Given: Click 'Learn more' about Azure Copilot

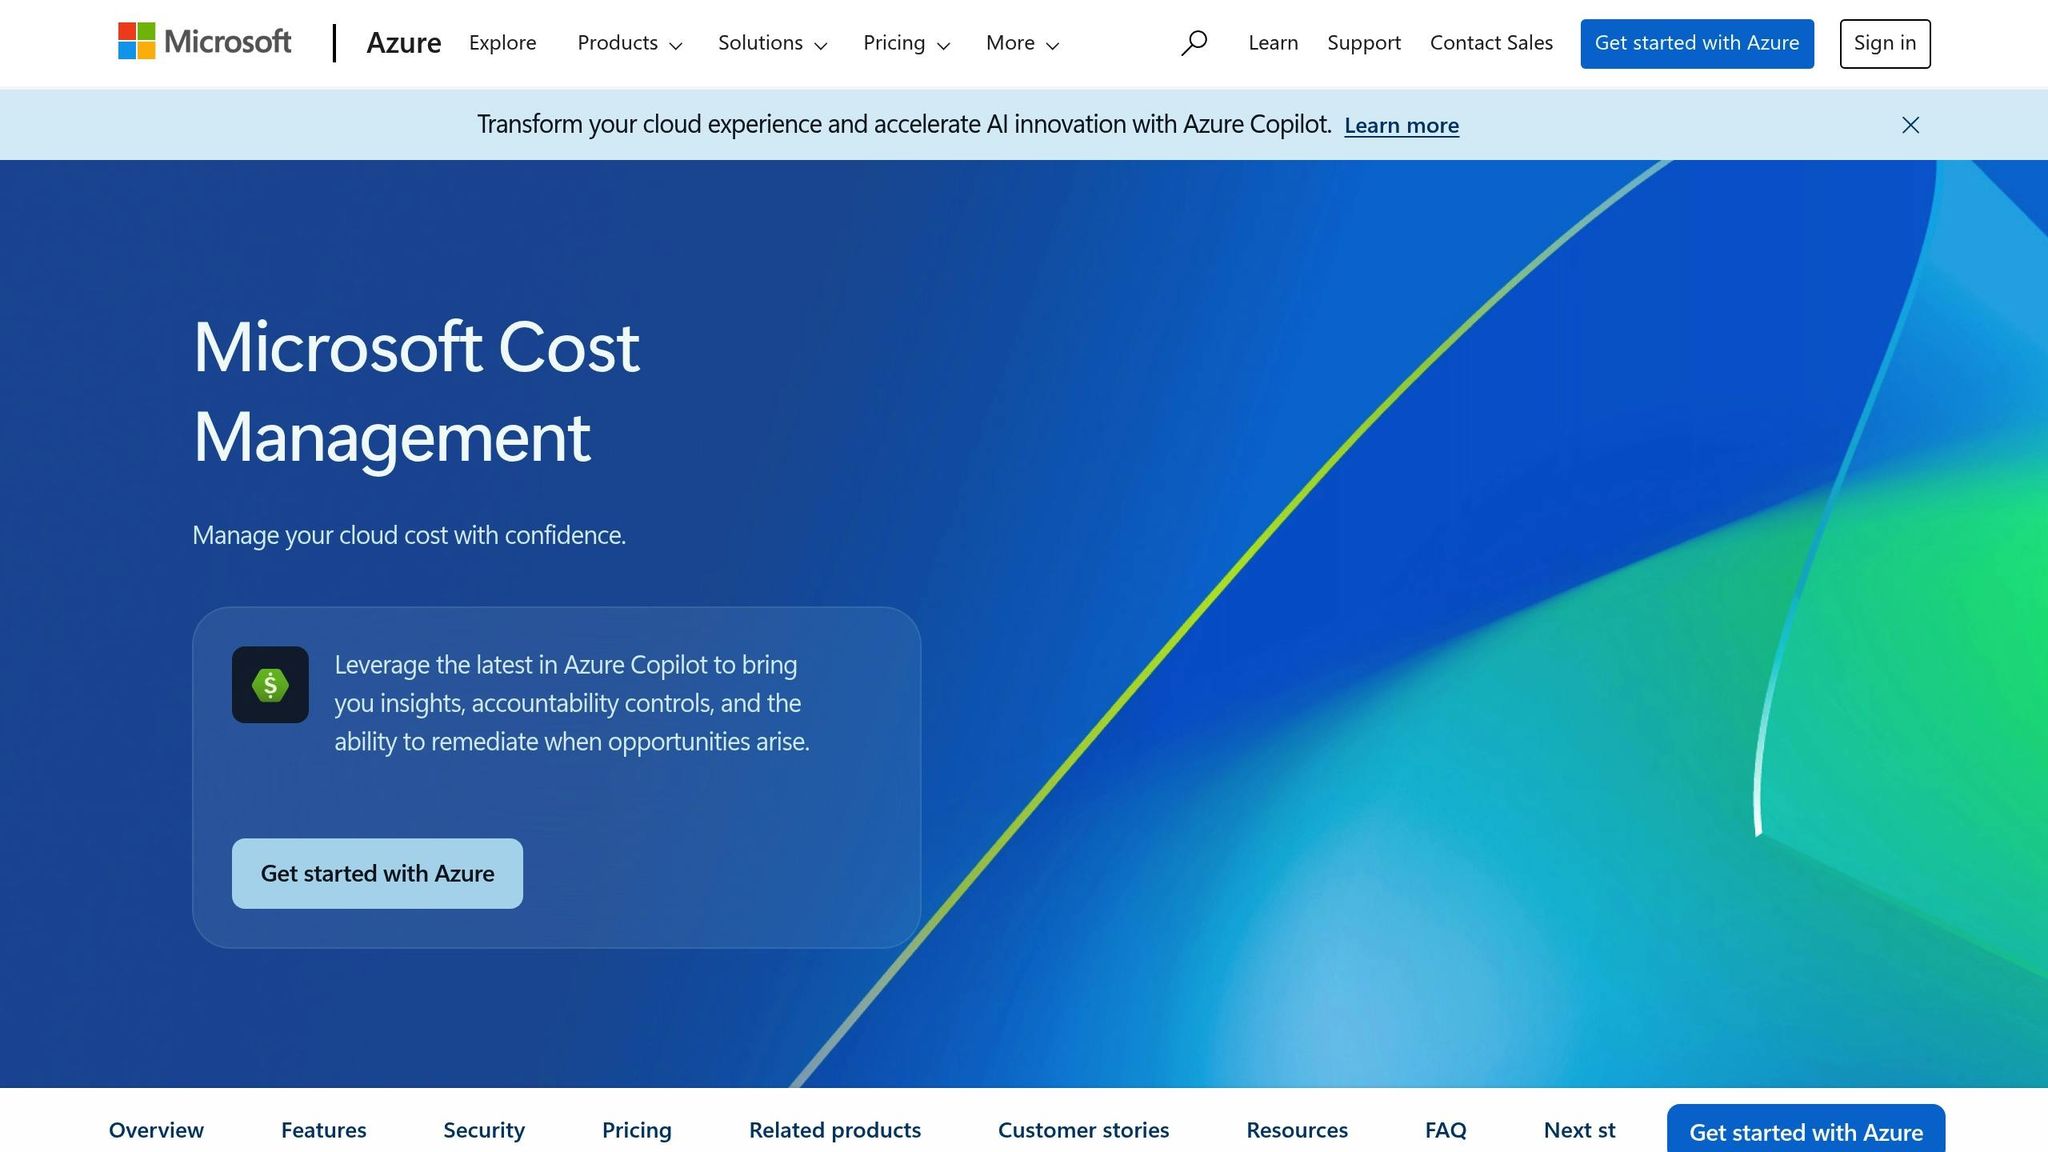Looking at the screenshot, I should coord(1401,125).
